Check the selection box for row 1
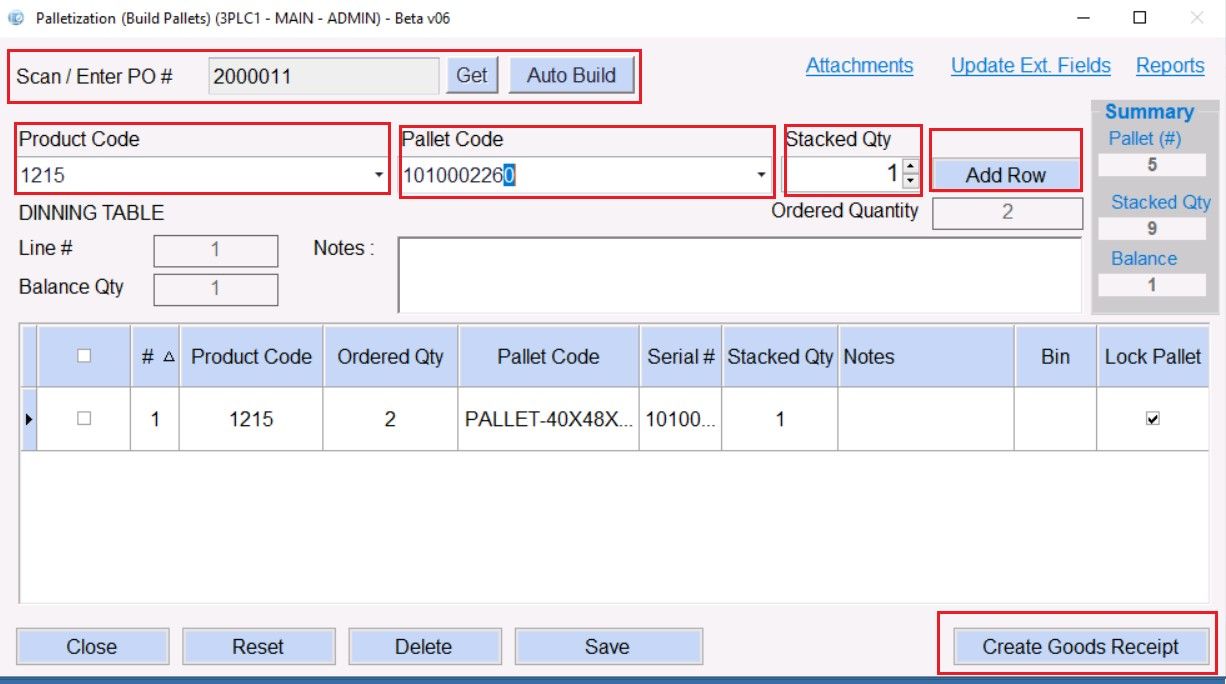The width and height of the screenshot is (1226, 684). pyautogui.click(x=84, y=419)
